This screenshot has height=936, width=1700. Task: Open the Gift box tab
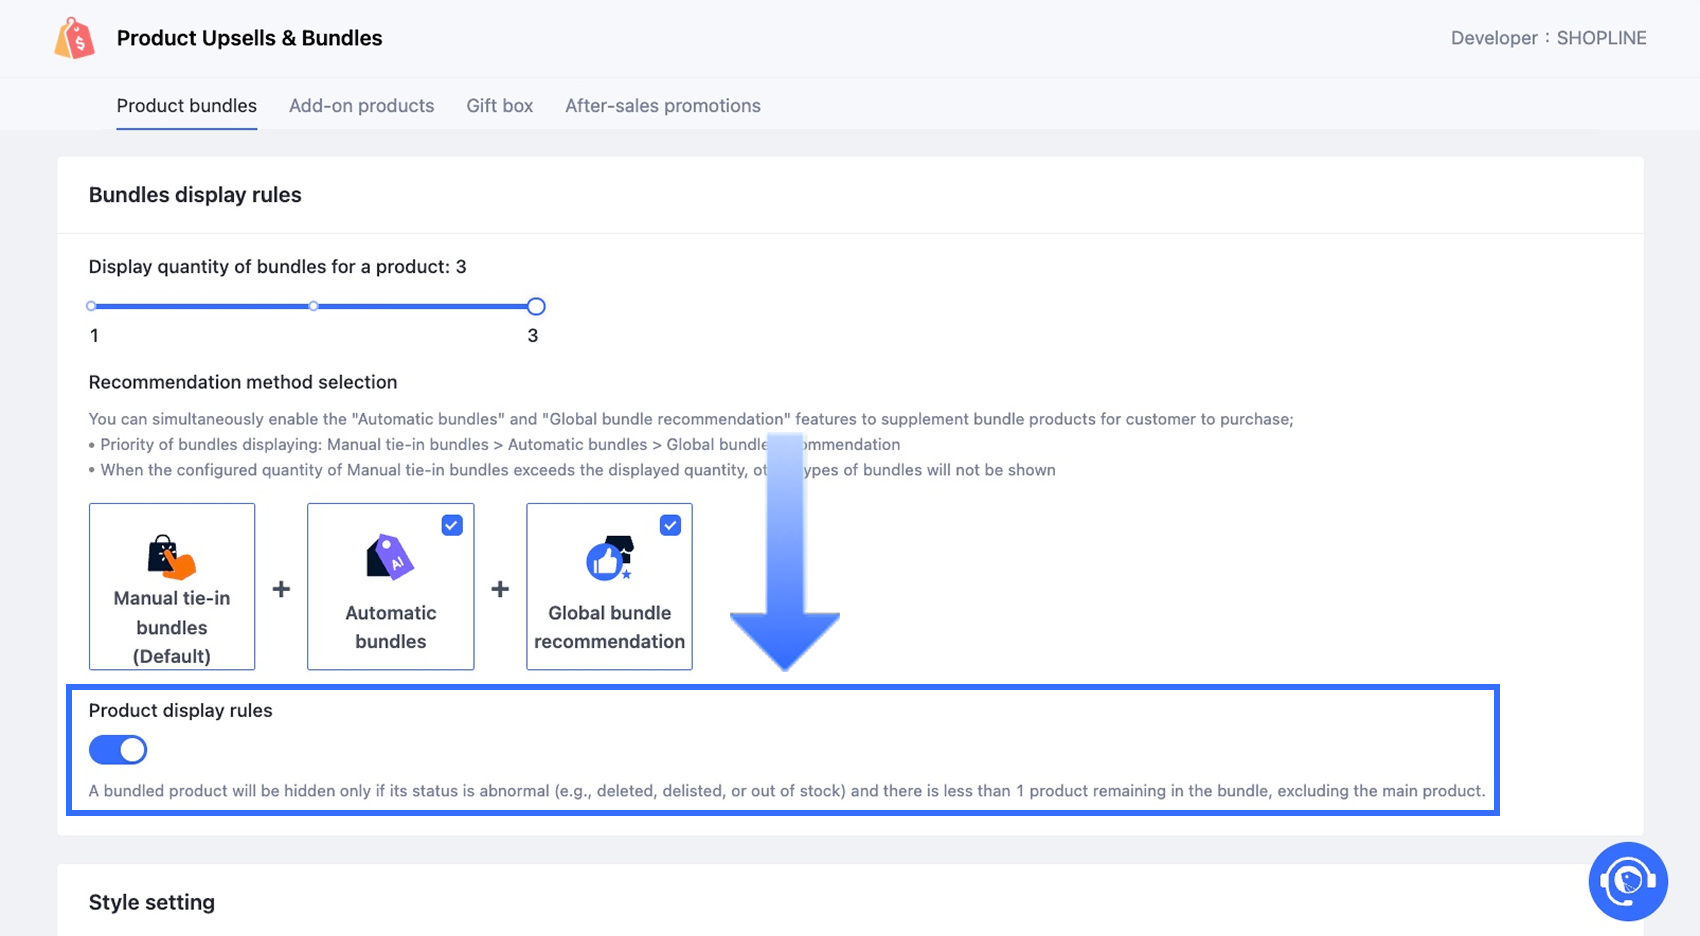click(x=499, y=106)
